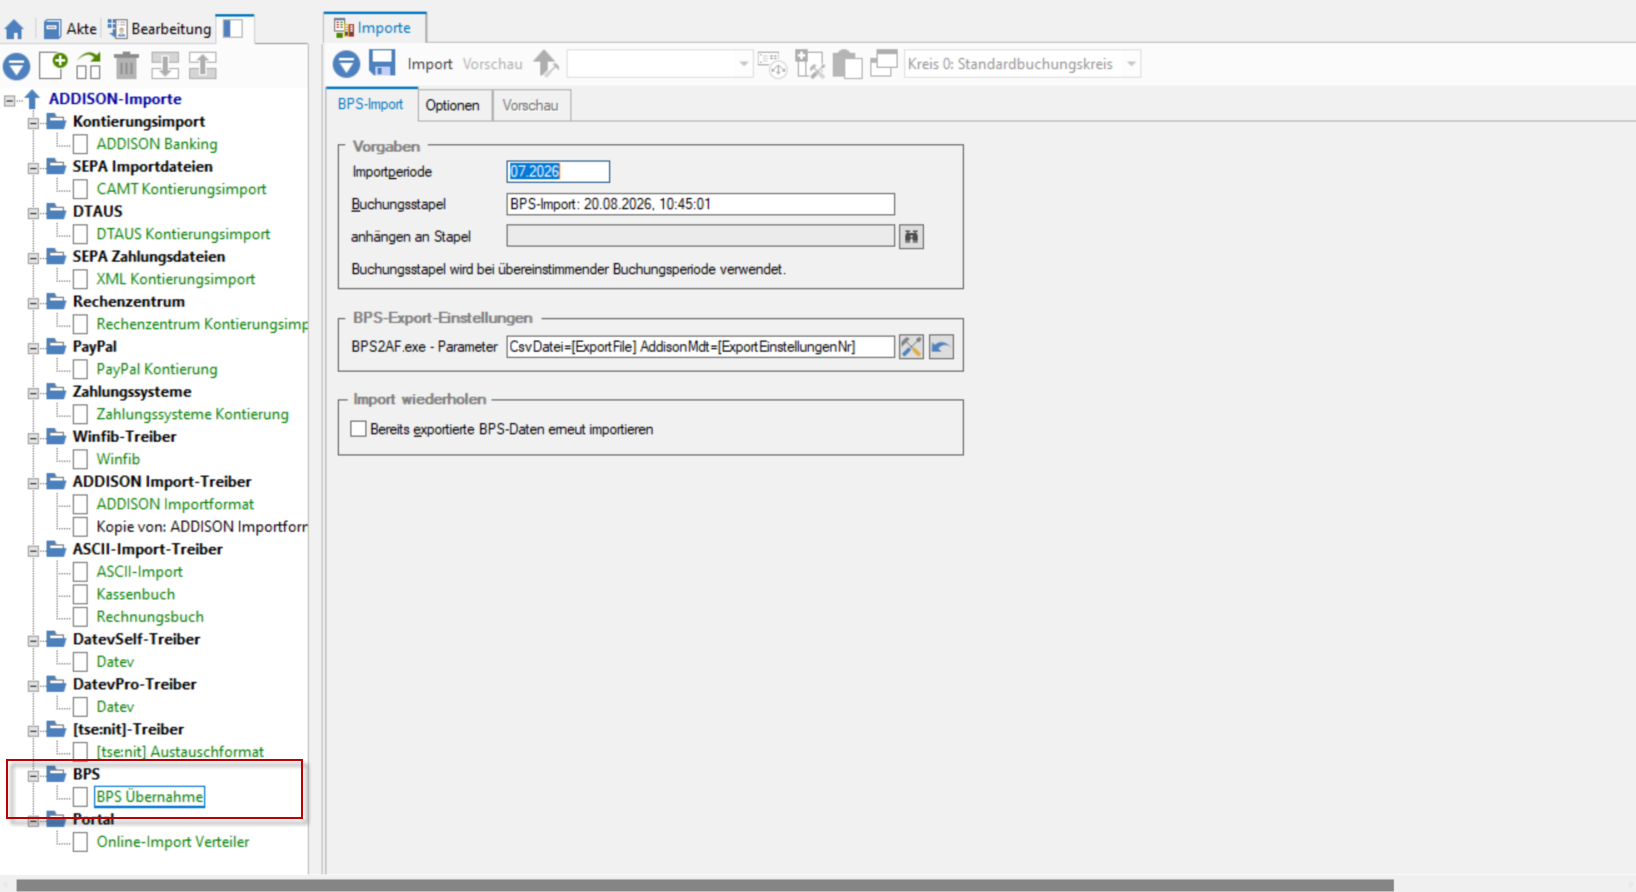The width and height of the screenshot is (1636, 892).
Task: Activate the Importe tab at top
Action: (x=374, y=28)
